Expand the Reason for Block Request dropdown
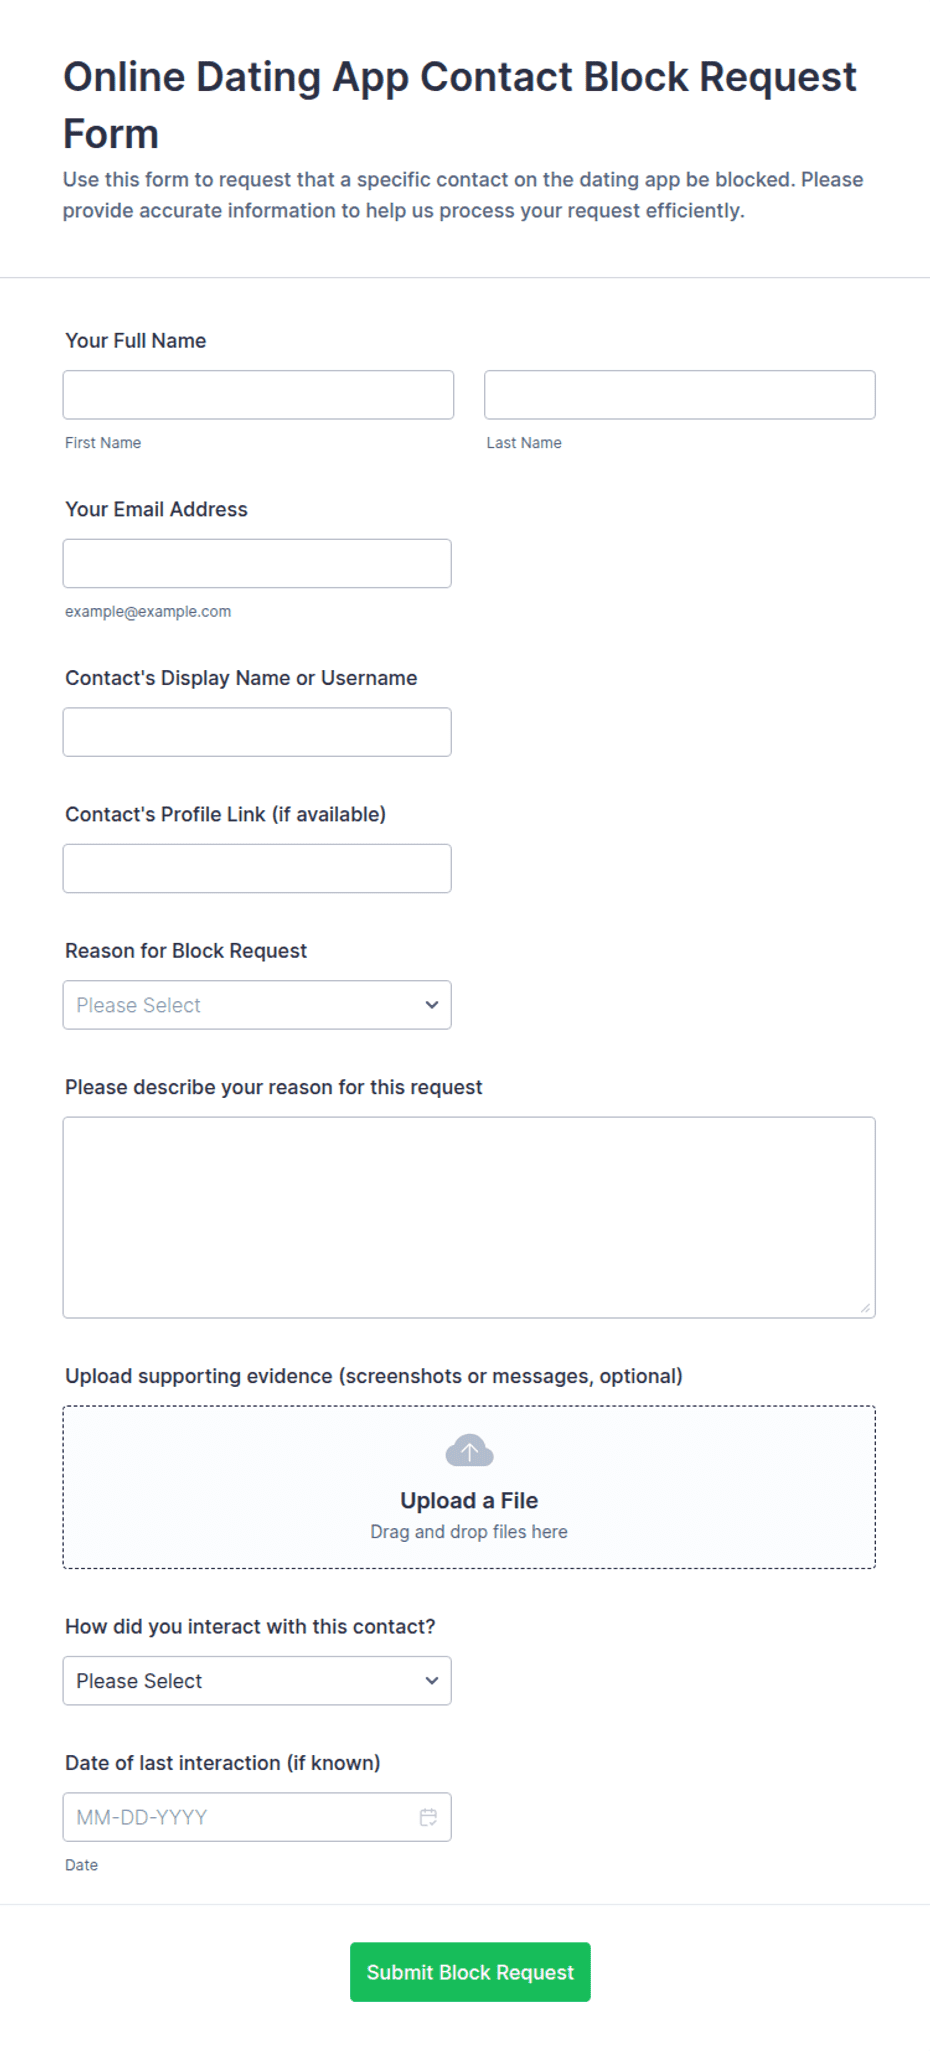930x2051 pixels. 257,1005
